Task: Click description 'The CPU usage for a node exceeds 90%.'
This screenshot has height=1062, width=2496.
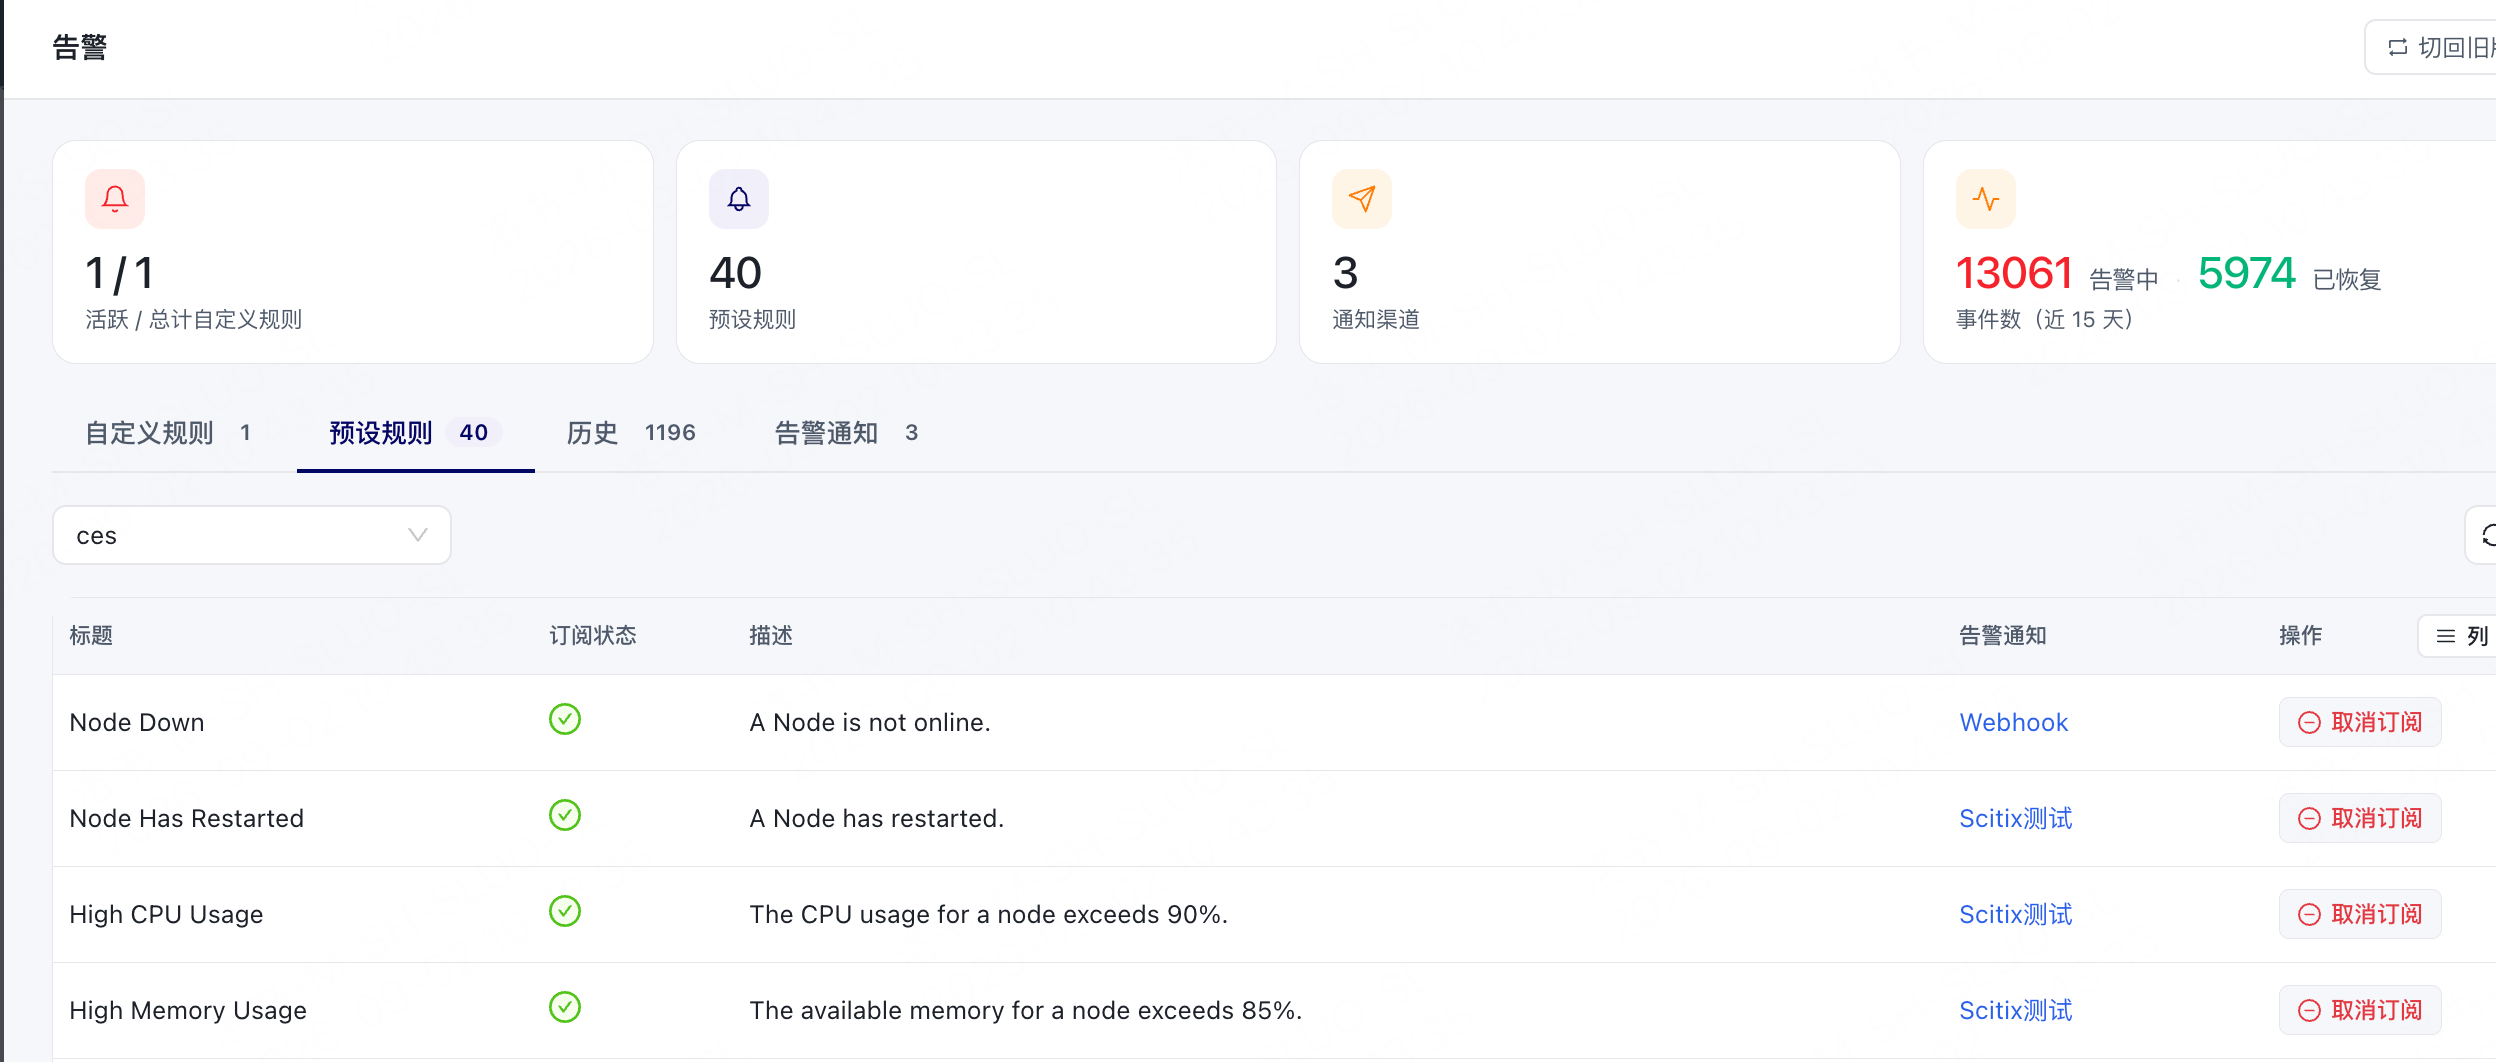Action: pyautogui.click(x=988, y=914)
